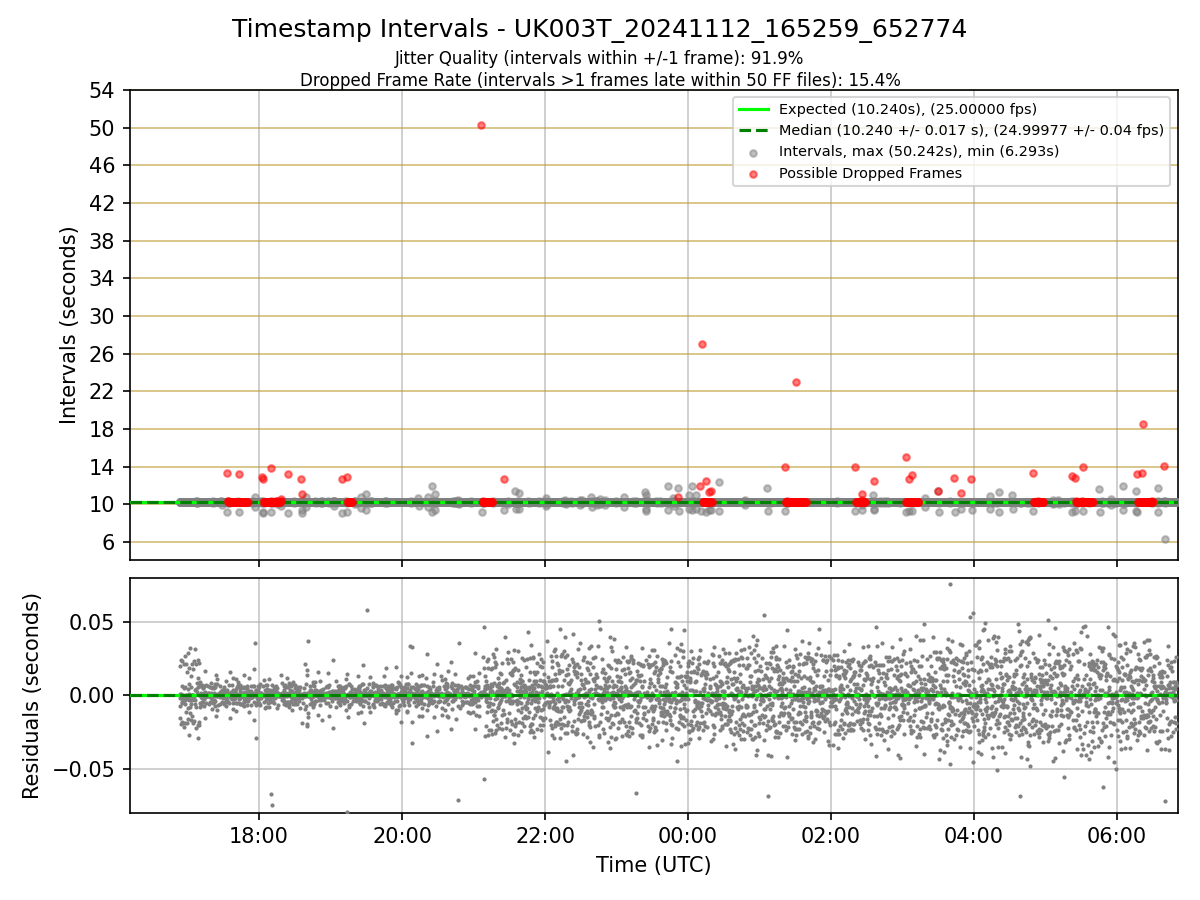Click the "Jitter Quality" 91.9% subtitle line

click(599, 58)
